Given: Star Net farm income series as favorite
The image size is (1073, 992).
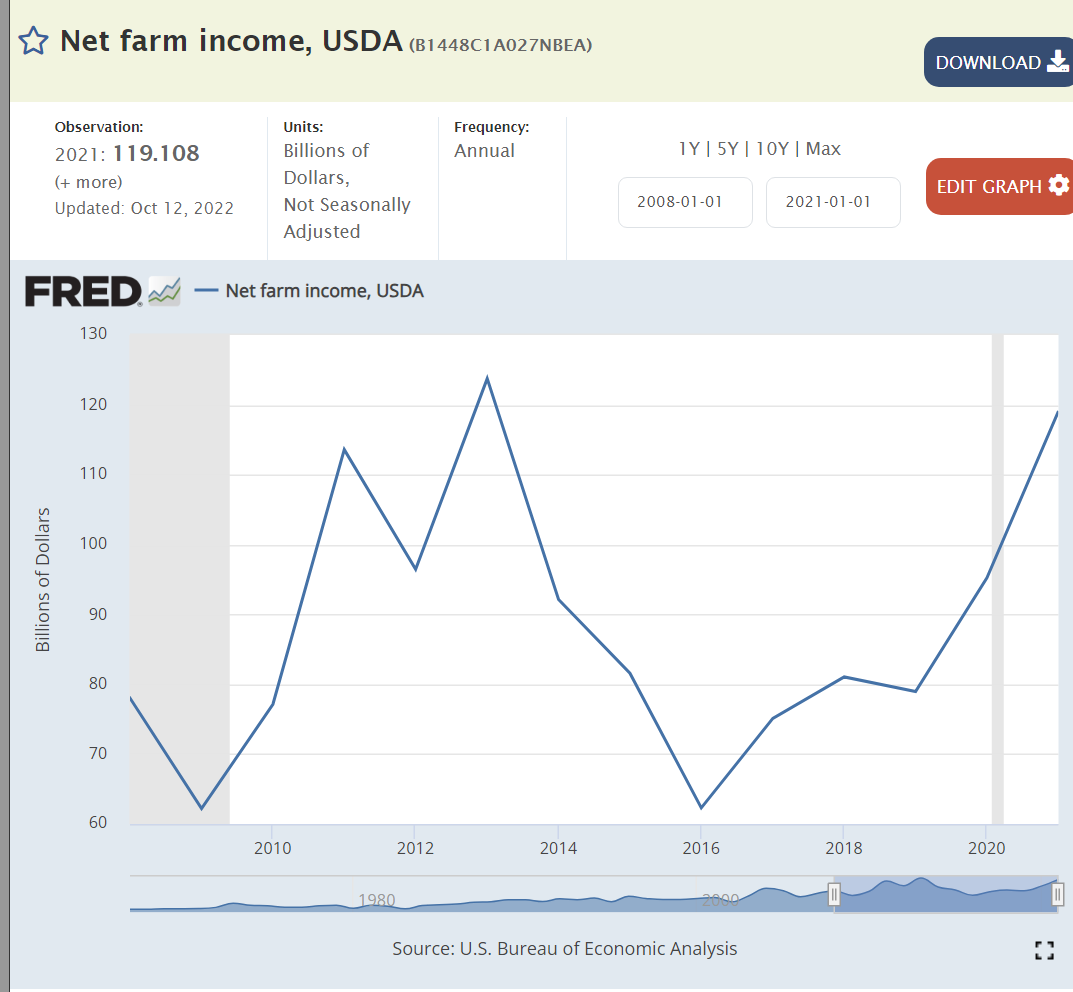Looking at the screenshot, I should pyautogui.click(x=33, y=41).
